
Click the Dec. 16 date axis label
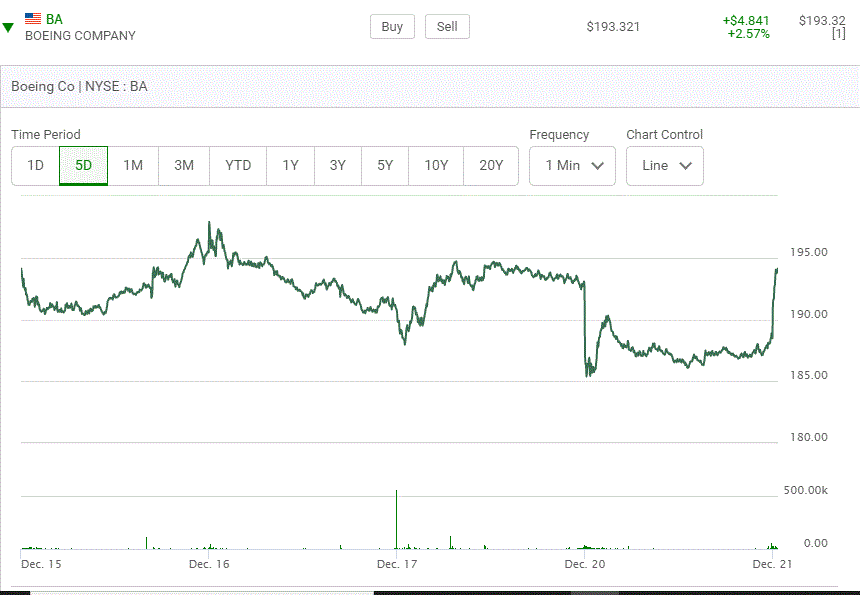click(x=209, y=564)
